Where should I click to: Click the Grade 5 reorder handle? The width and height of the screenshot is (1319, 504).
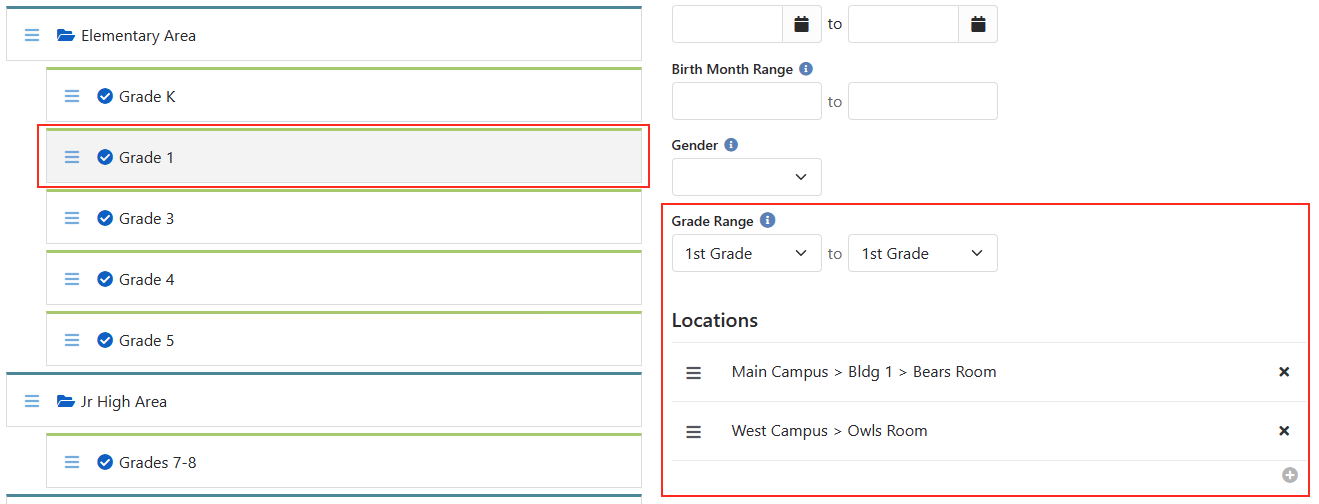[72, 340]
